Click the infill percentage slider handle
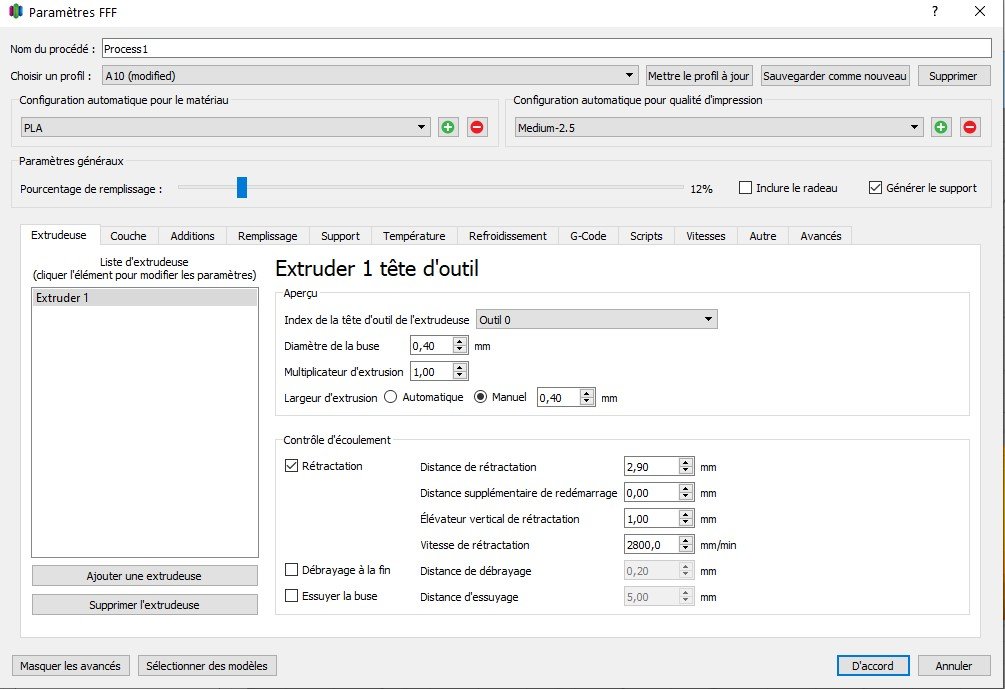Image resolution: width=1005 pixels, height=689 pixels. point(241,188)
